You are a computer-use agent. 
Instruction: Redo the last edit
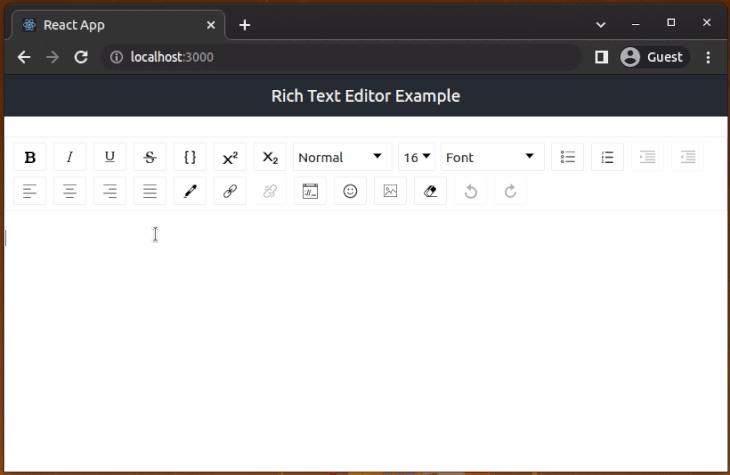510,191
